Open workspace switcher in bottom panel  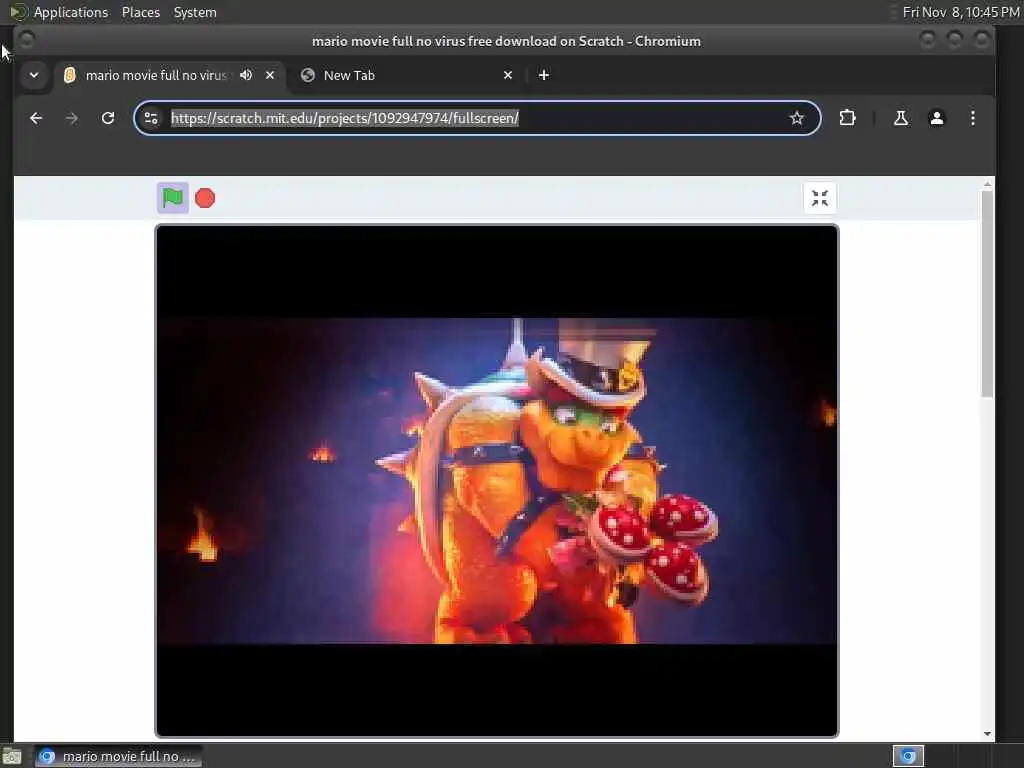908,756
